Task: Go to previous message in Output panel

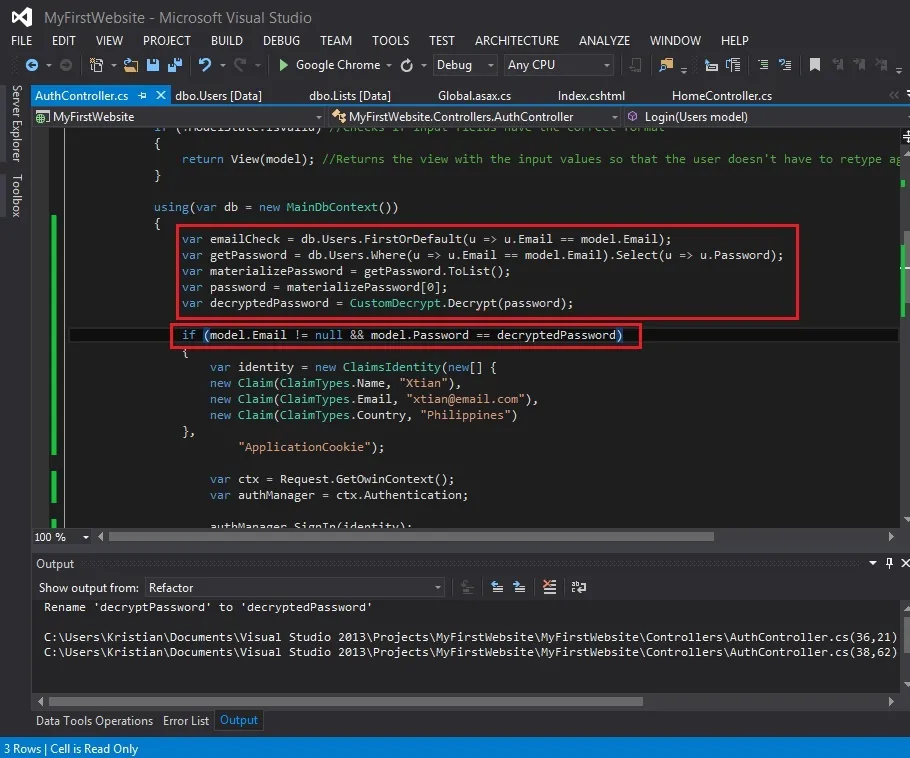Action: [497, 587]
